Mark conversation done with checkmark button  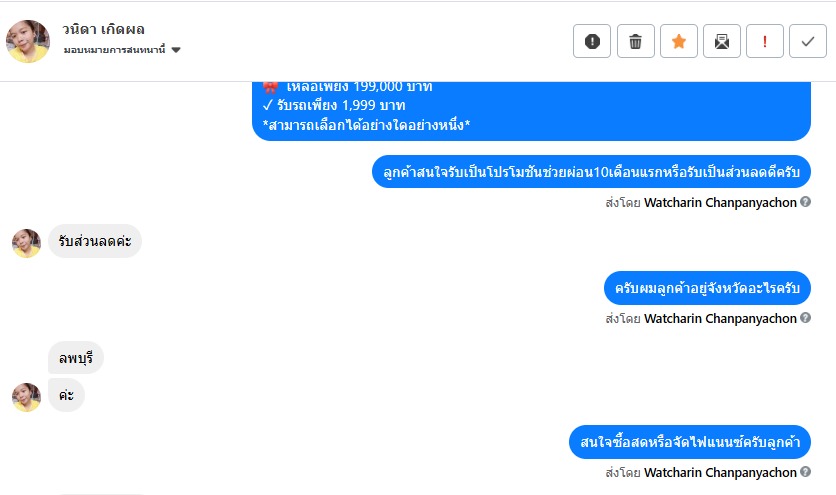click(x=808, y=41)
